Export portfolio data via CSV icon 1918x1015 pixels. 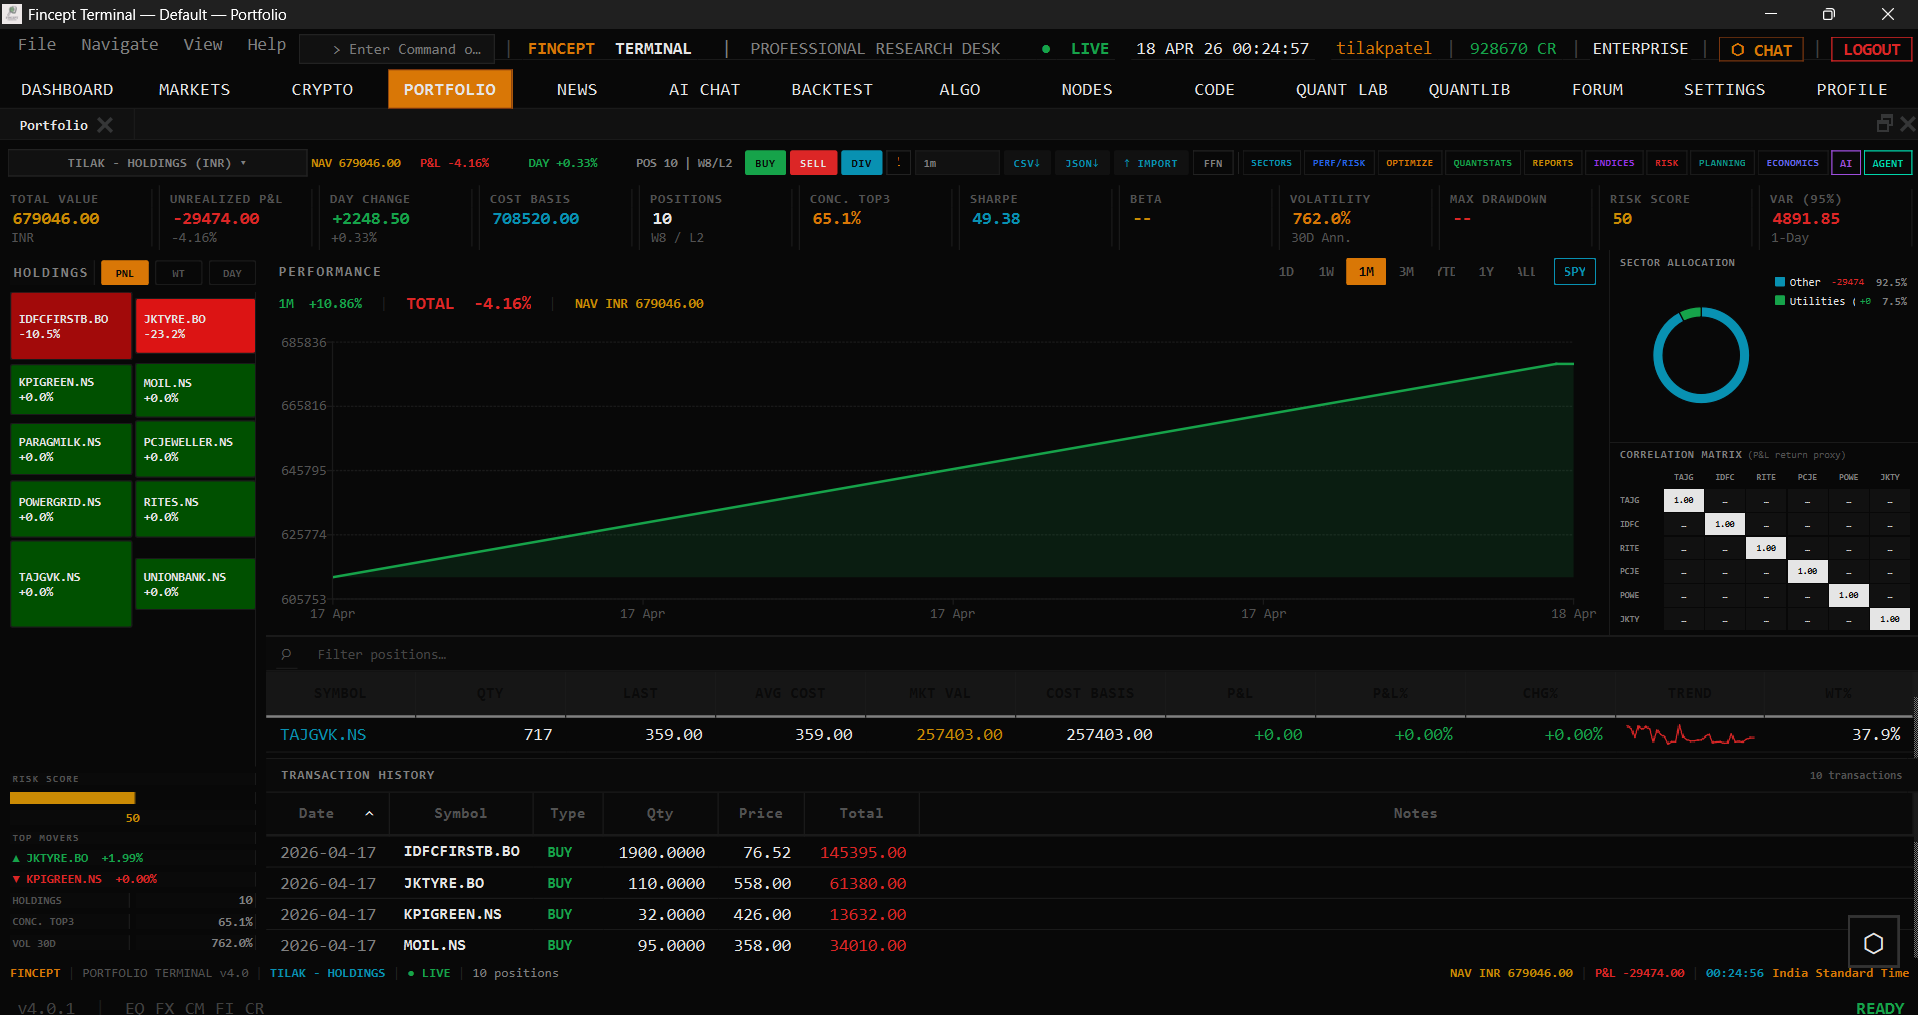(1027, 163)
